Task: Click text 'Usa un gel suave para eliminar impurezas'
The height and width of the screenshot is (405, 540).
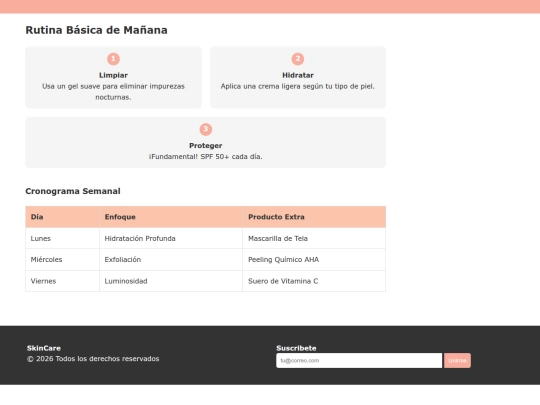Action: tap(113, 86)
